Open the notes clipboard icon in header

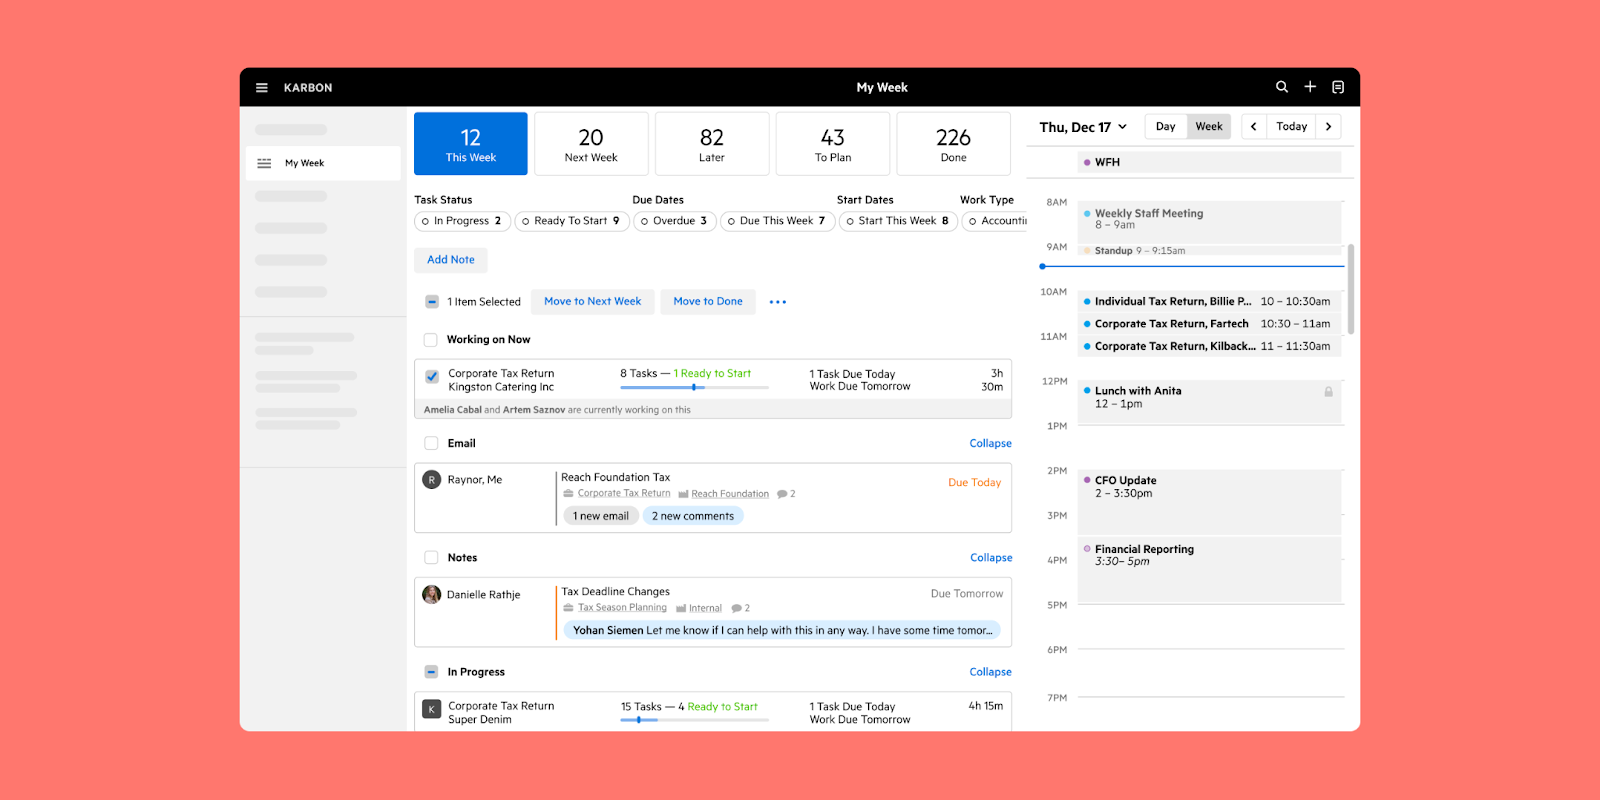(x=1338, y=87)
